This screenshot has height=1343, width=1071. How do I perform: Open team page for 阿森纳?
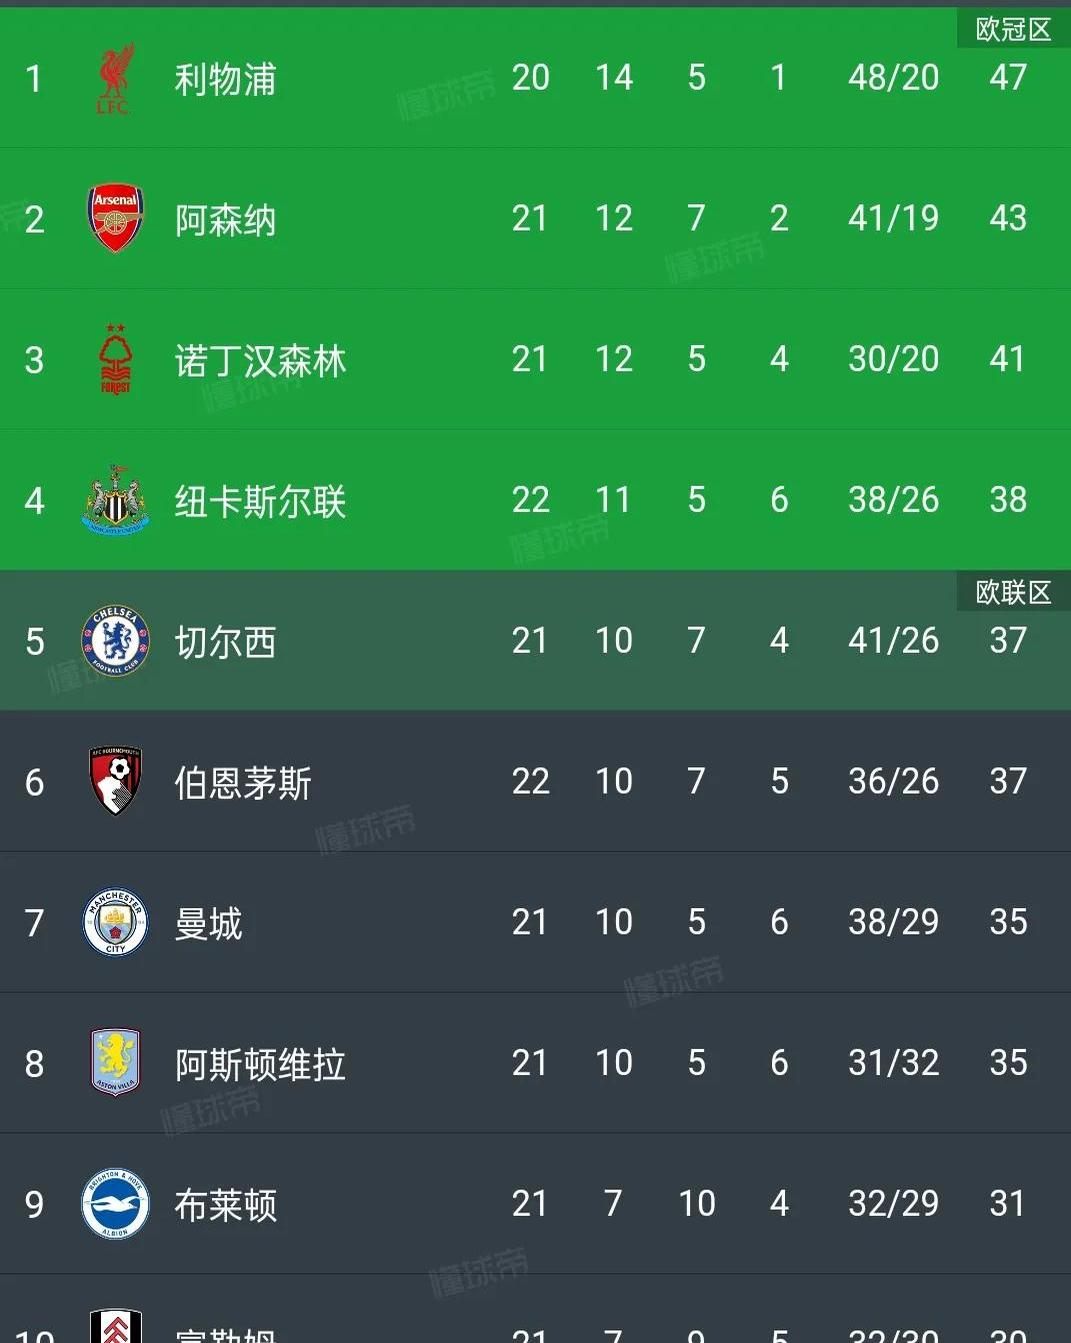pos(225,220)
